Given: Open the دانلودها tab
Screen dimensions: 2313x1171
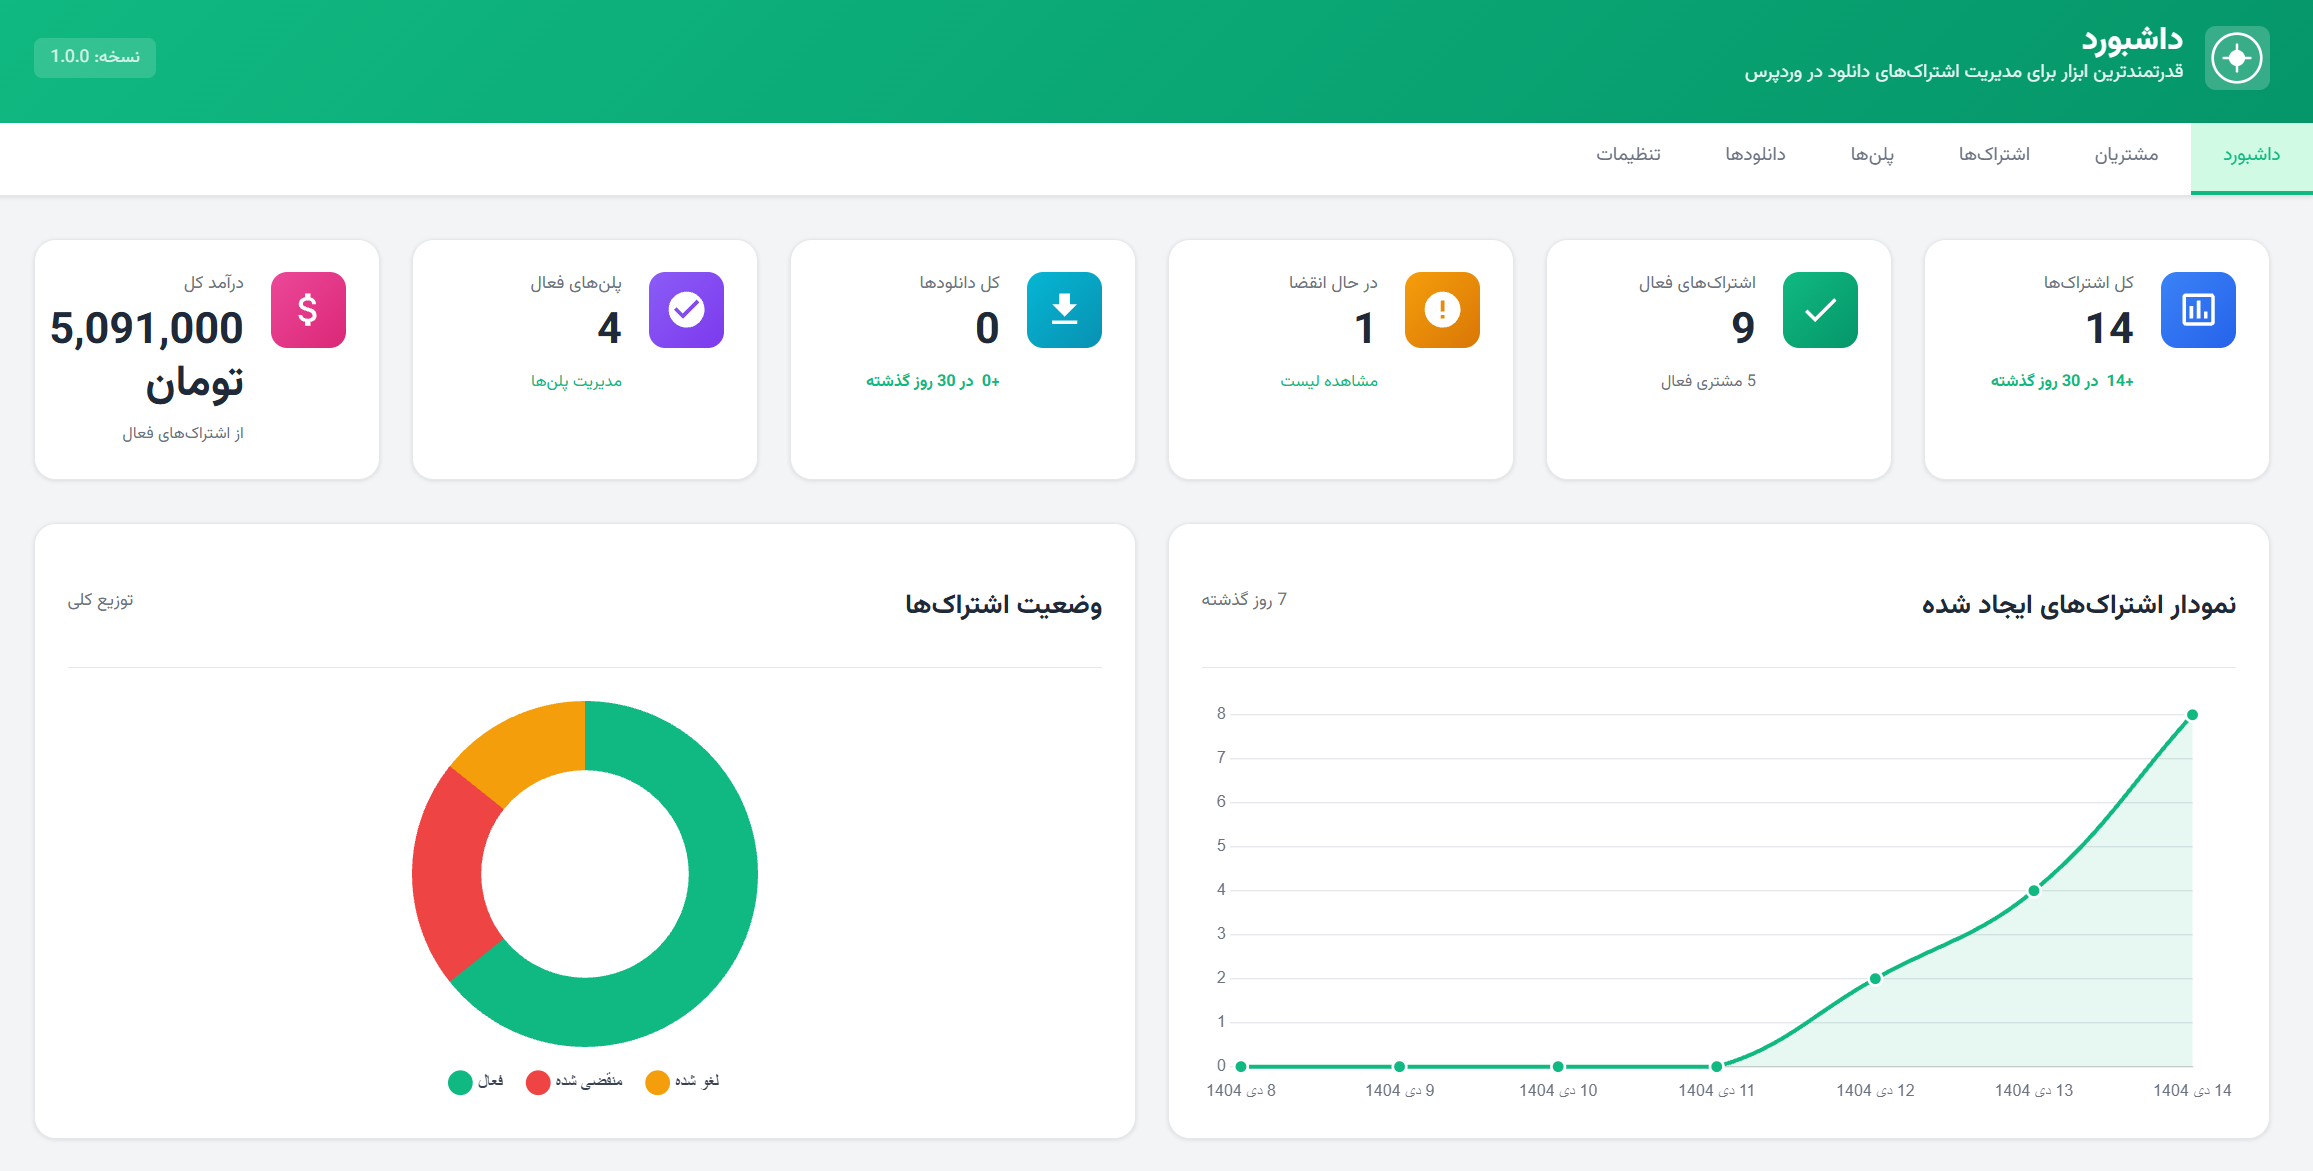Looking at the screenshot, I should coord(1755,155).
